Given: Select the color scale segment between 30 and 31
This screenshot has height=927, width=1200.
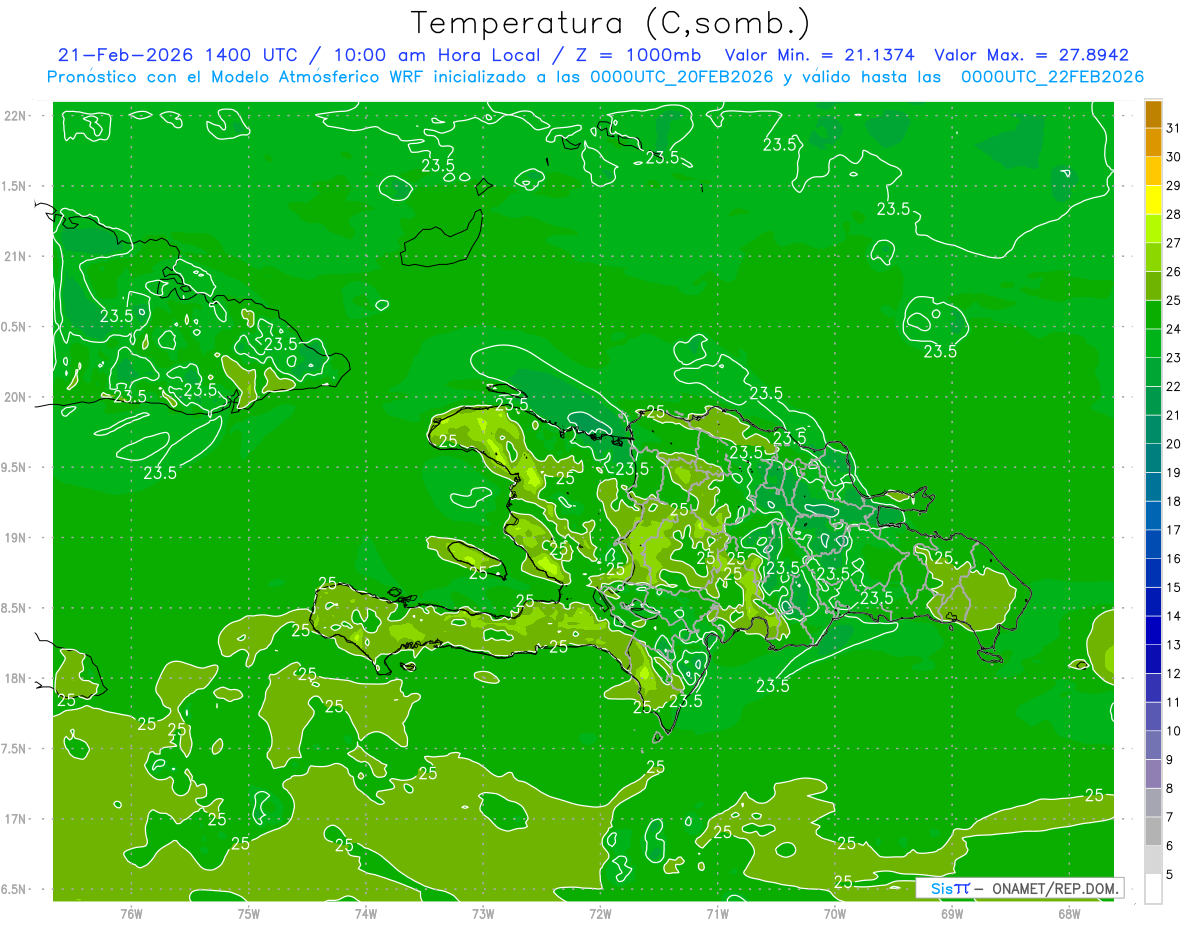Looking at the screenshot, I should [1153, 143].
